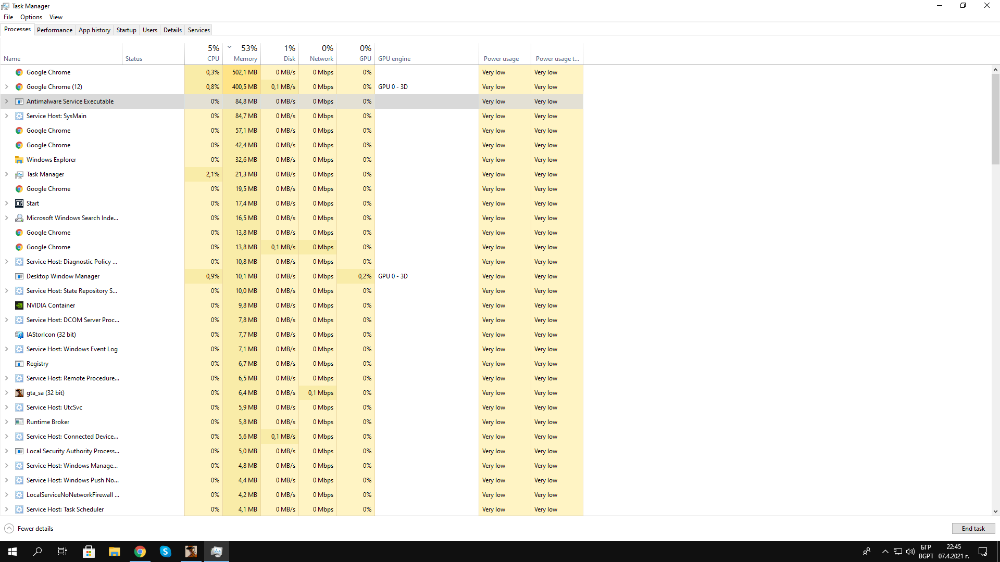Click the End task button
Screen dimensions: 1000x562
[x=973, y=528]
